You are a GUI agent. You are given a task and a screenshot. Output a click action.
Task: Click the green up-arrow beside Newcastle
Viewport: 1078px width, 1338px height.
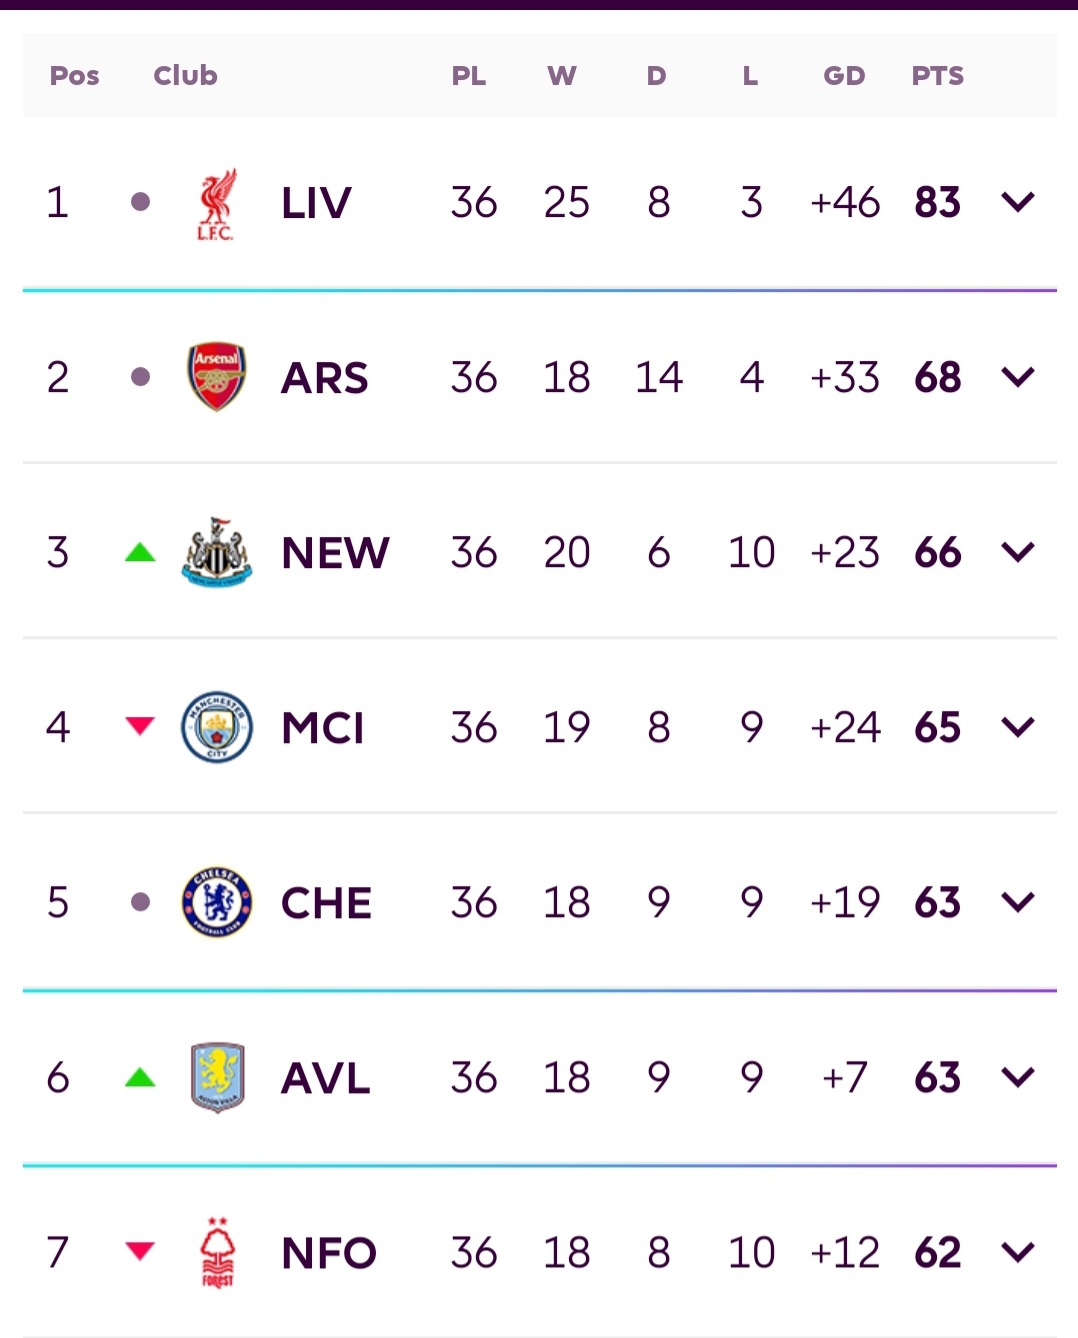tap(140, 551)
